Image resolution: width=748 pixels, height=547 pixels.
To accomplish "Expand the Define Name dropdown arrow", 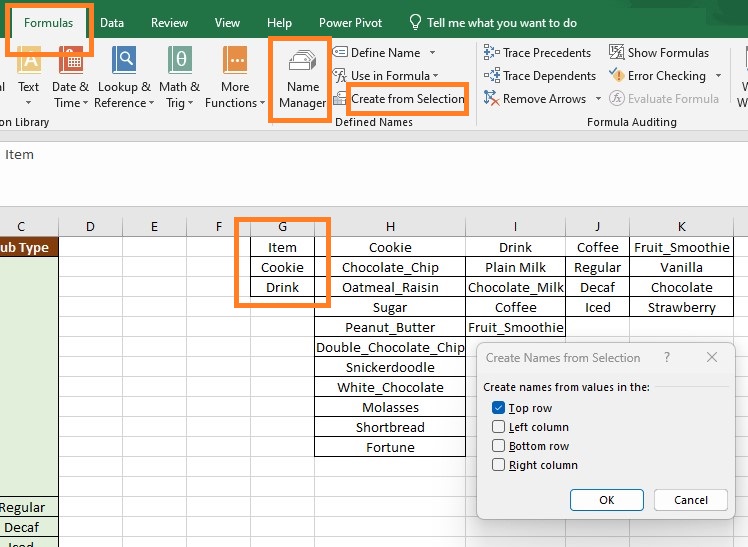I will click(432, 52).
